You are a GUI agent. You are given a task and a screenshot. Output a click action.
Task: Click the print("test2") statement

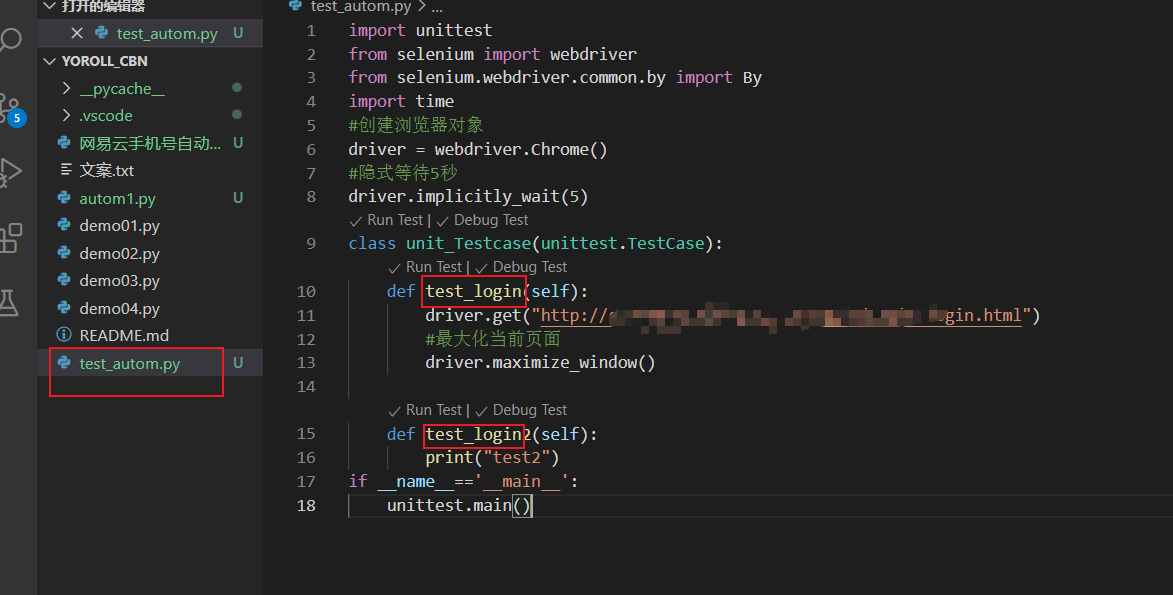(x=492, y=458)
